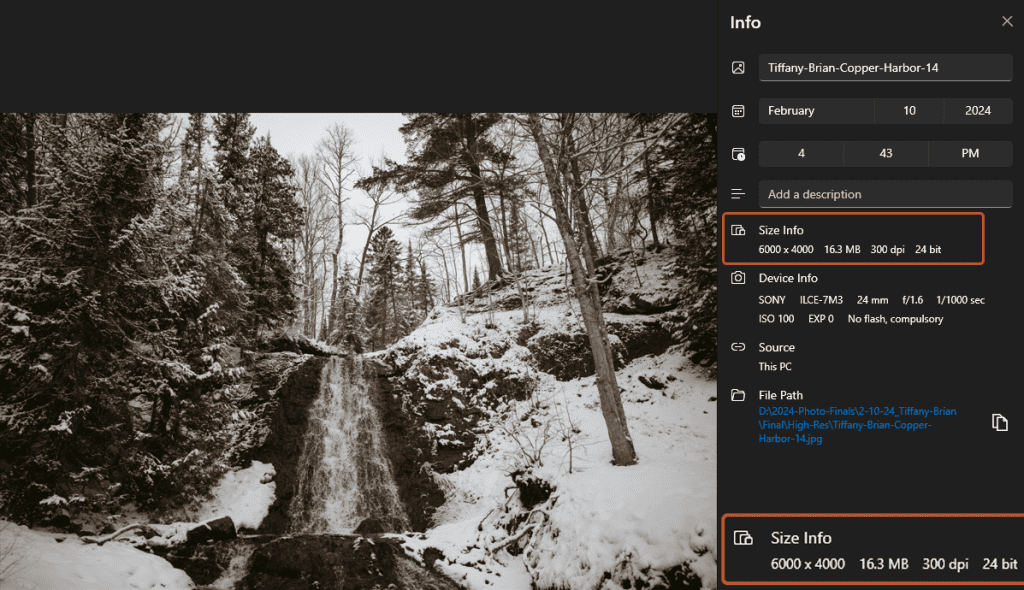
Task: Change the year field showing 2024
Action: pos(978,111)
